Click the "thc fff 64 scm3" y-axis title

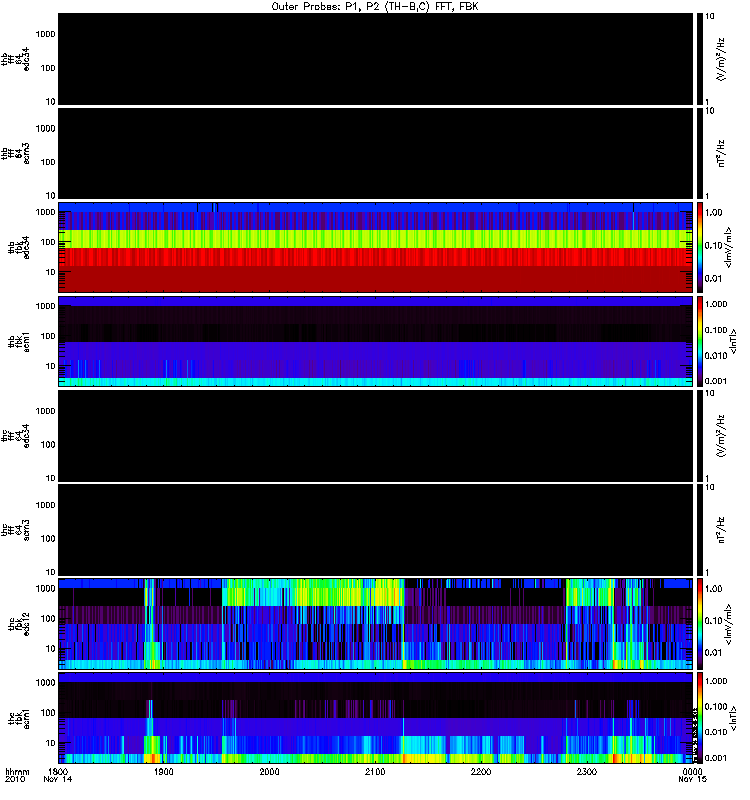tap(15, 530)
